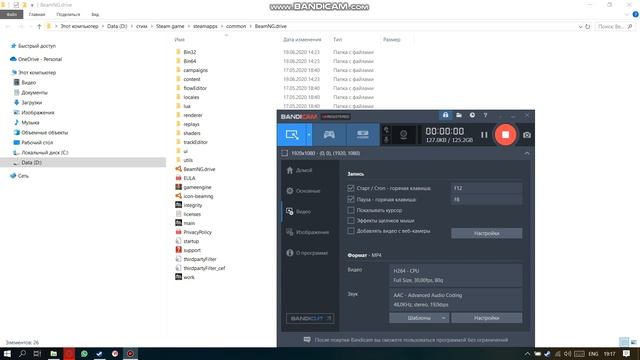The width and height of the screenshot is (640, 360).
Task: Open Local Disk (C:) in sidebar
Action: point(44,153)
